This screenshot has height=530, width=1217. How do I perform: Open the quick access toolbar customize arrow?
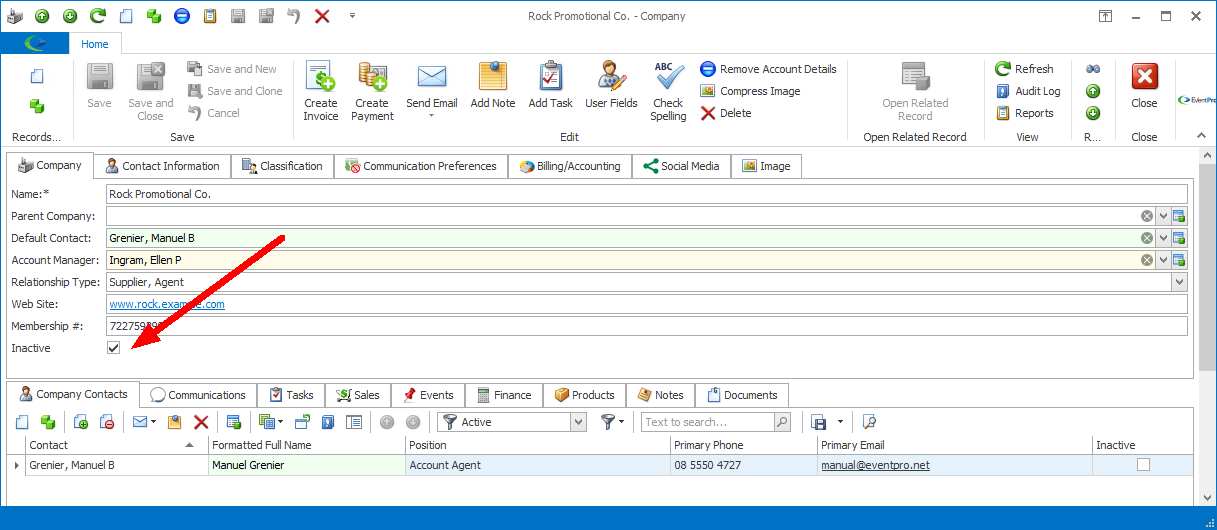352,16
